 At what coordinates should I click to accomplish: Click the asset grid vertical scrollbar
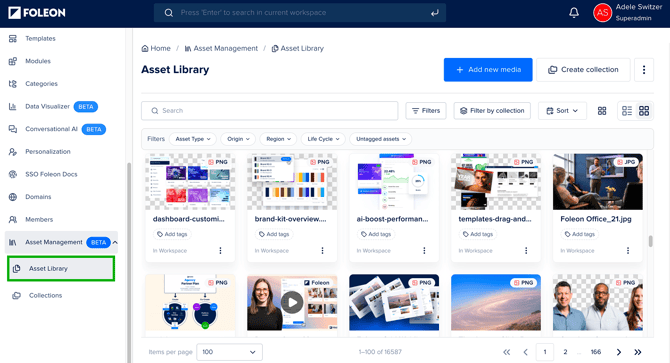pyautogui.click(x=651, y=241)
